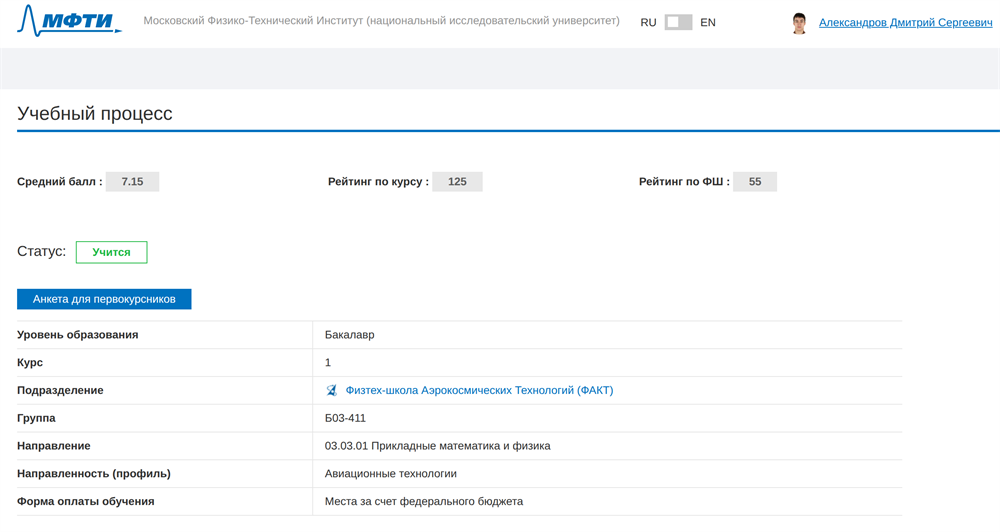Click the Учебный процесс heading
The width and height of the screenshot is (1000, 532).
click(95, 114)
